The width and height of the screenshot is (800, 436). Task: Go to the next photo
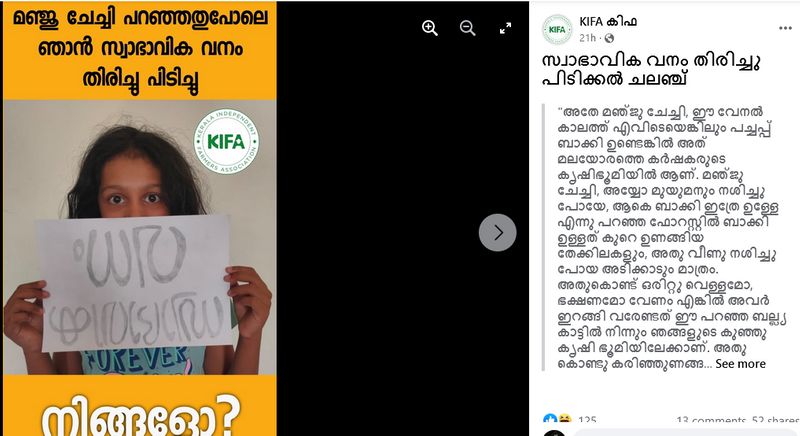click(x=497, y=233)
